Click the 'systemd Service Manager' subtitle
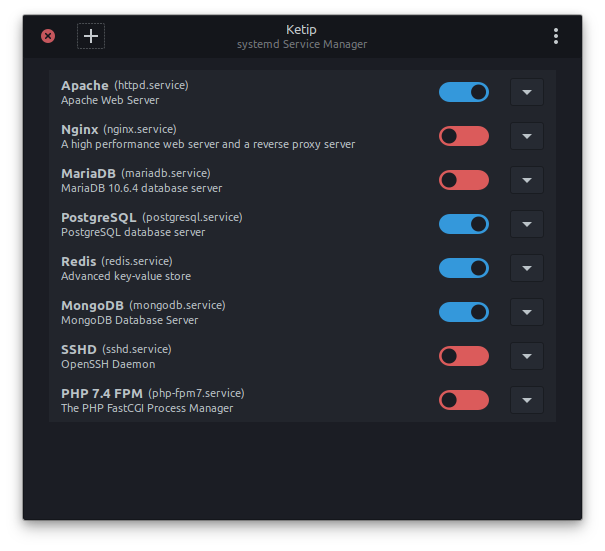 (302, 44)
